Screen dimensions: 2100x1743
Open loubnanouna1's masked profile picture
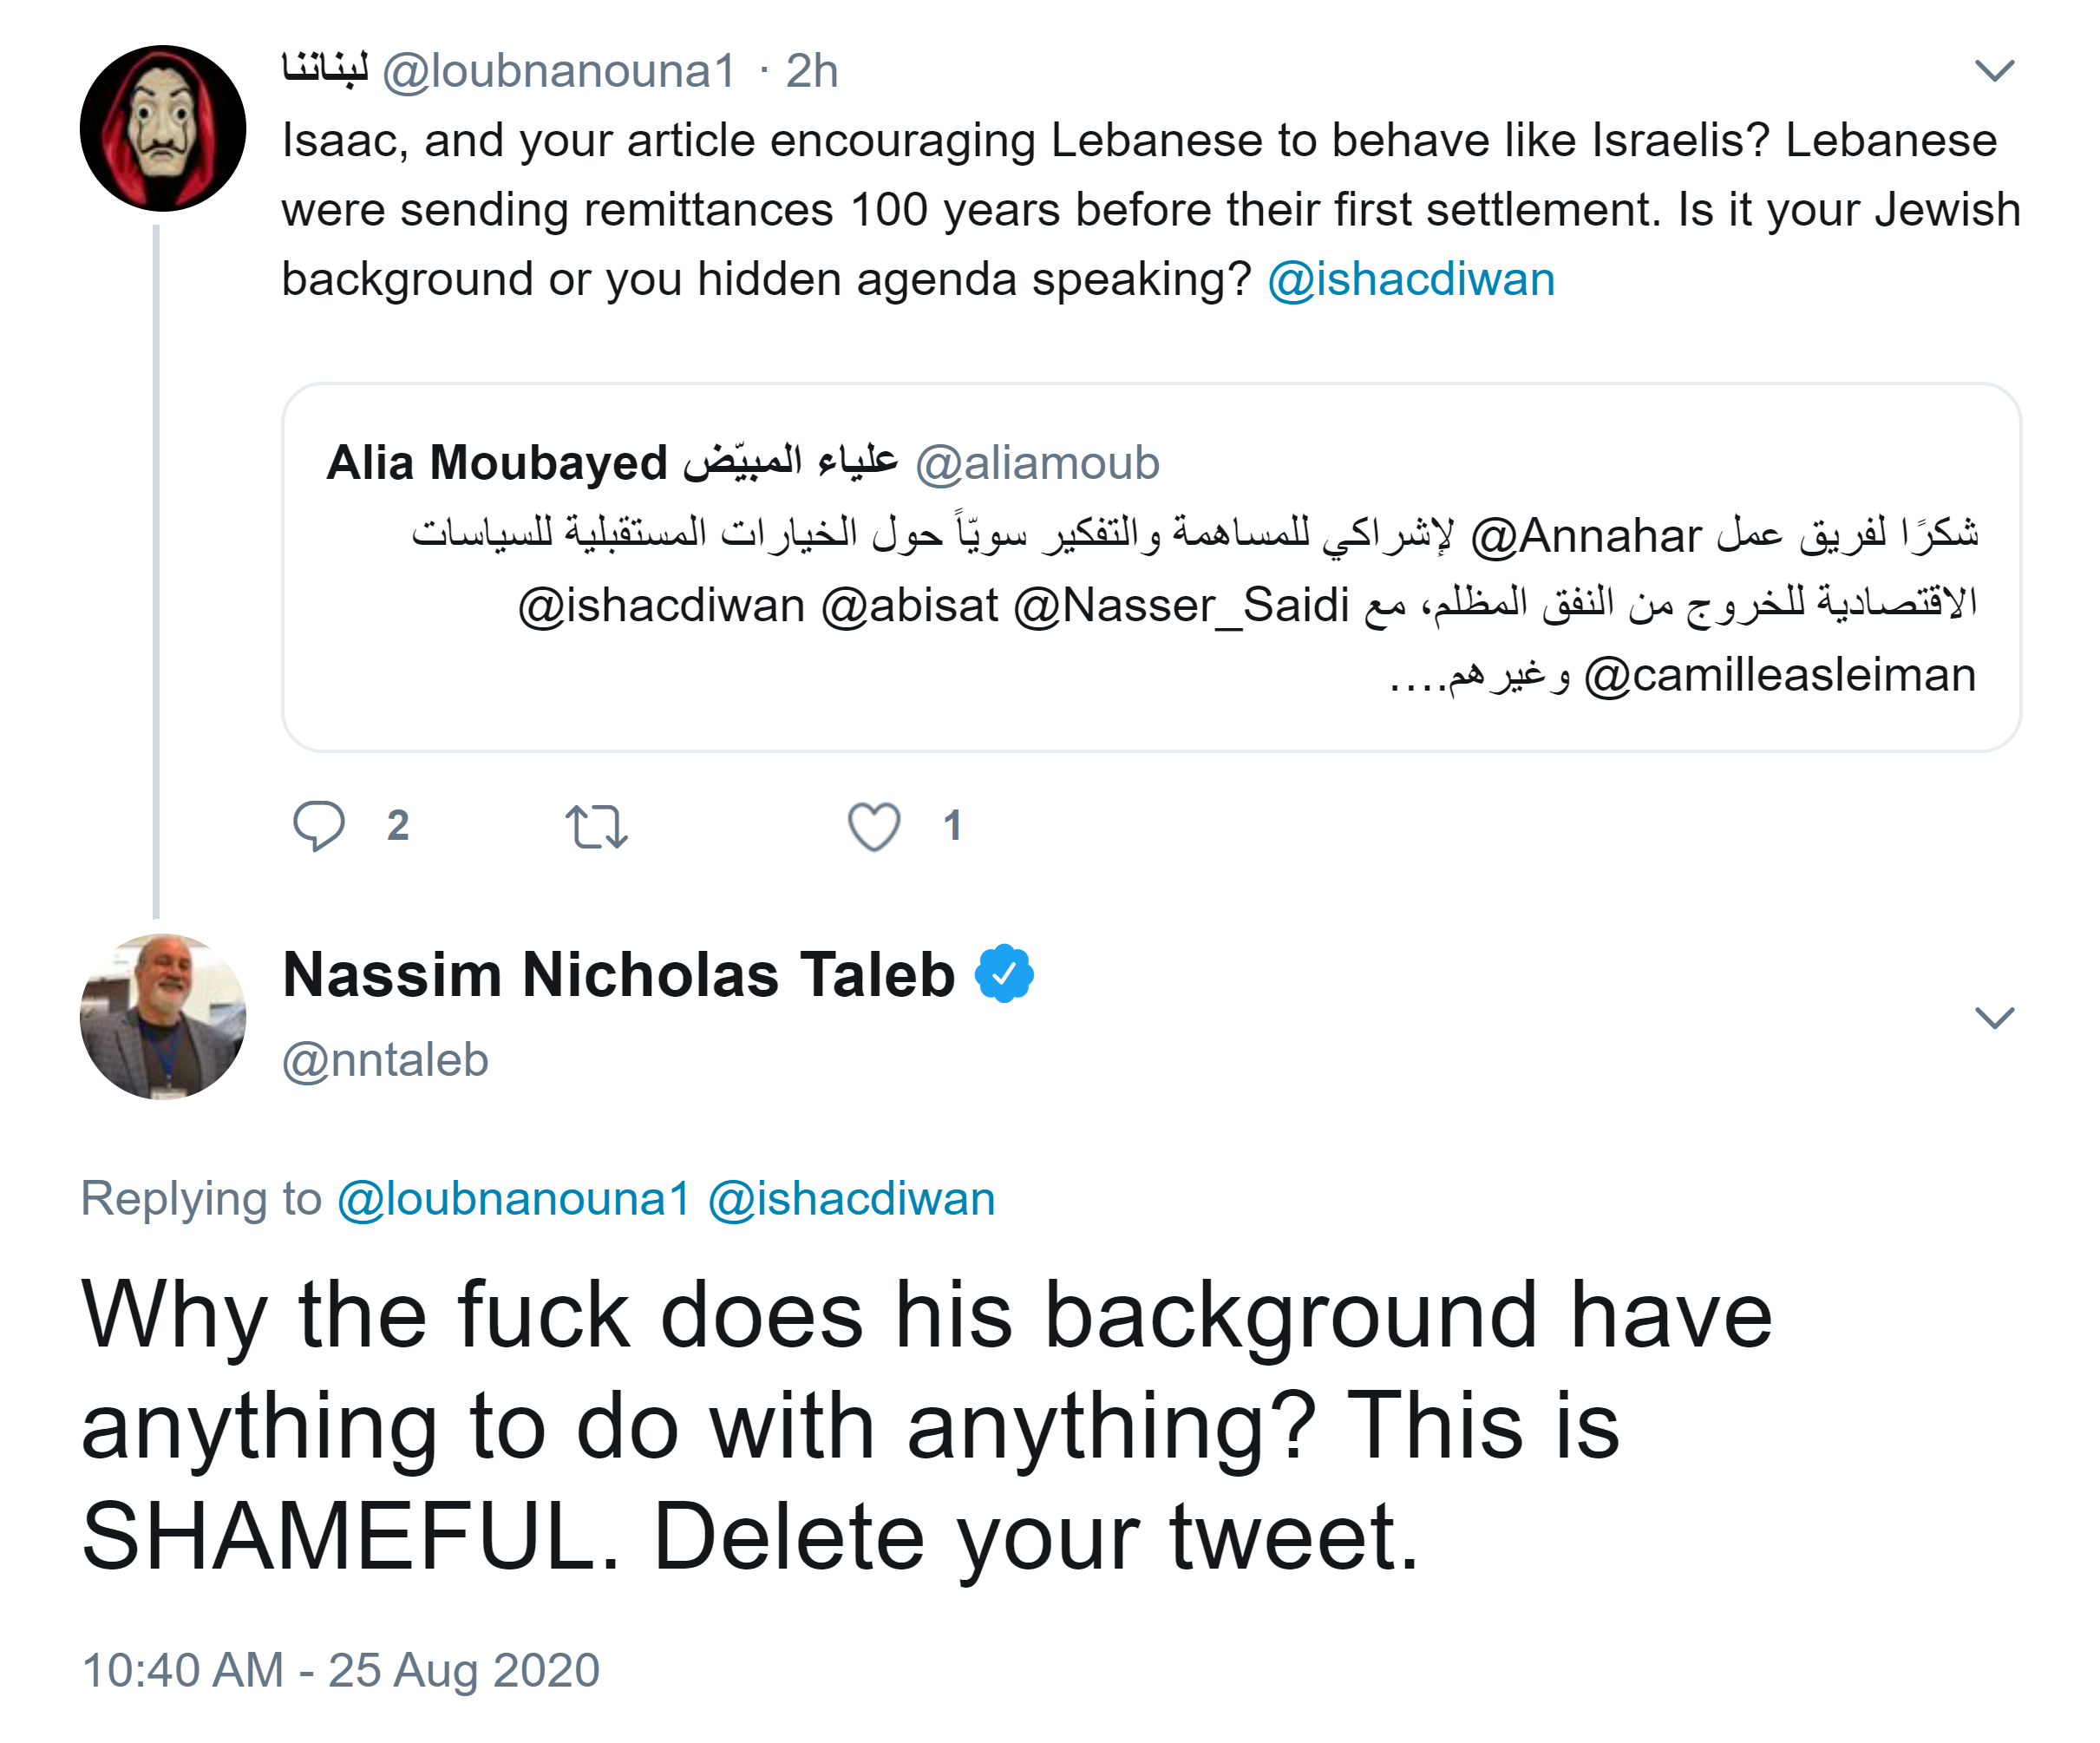pos(163,128)
